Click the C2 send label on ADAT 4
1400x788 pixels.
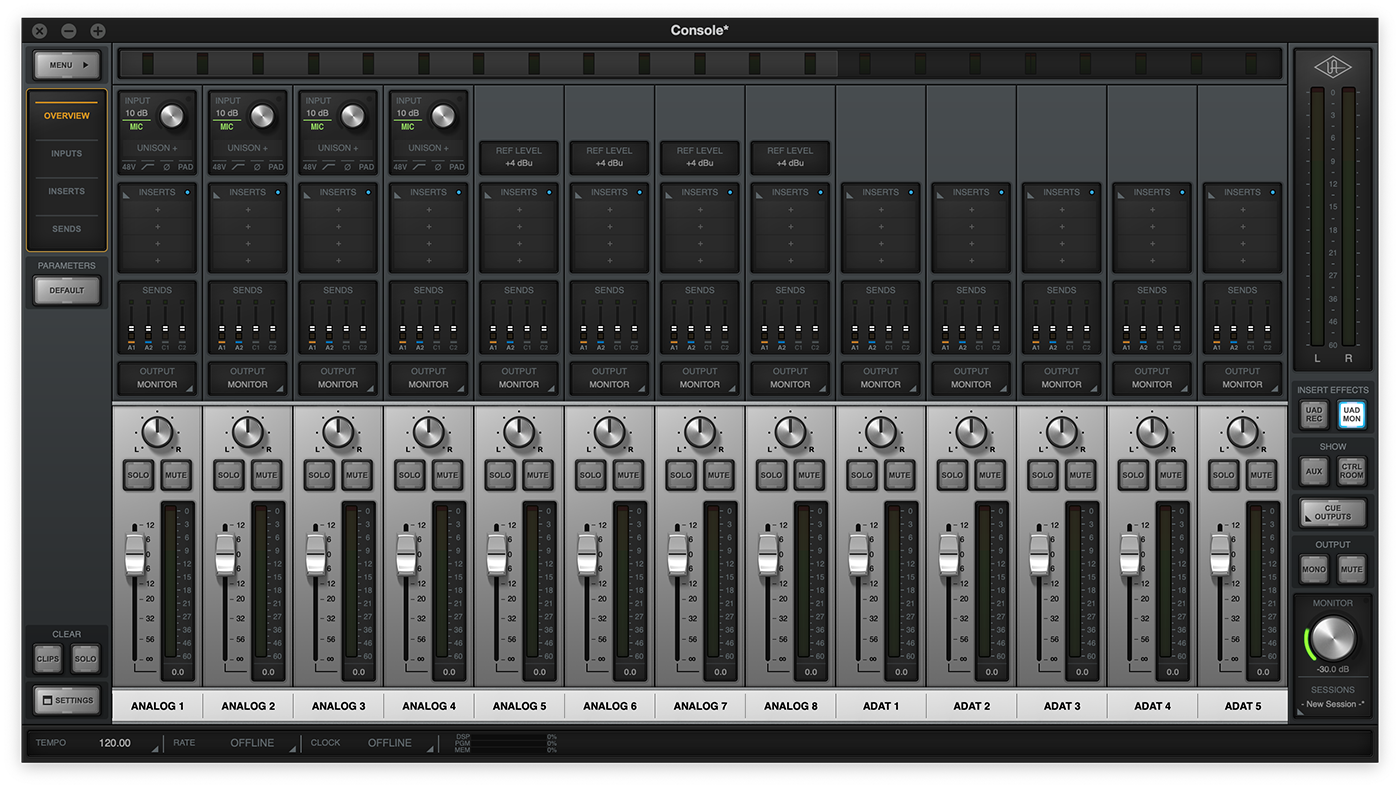click(1177, 347)
